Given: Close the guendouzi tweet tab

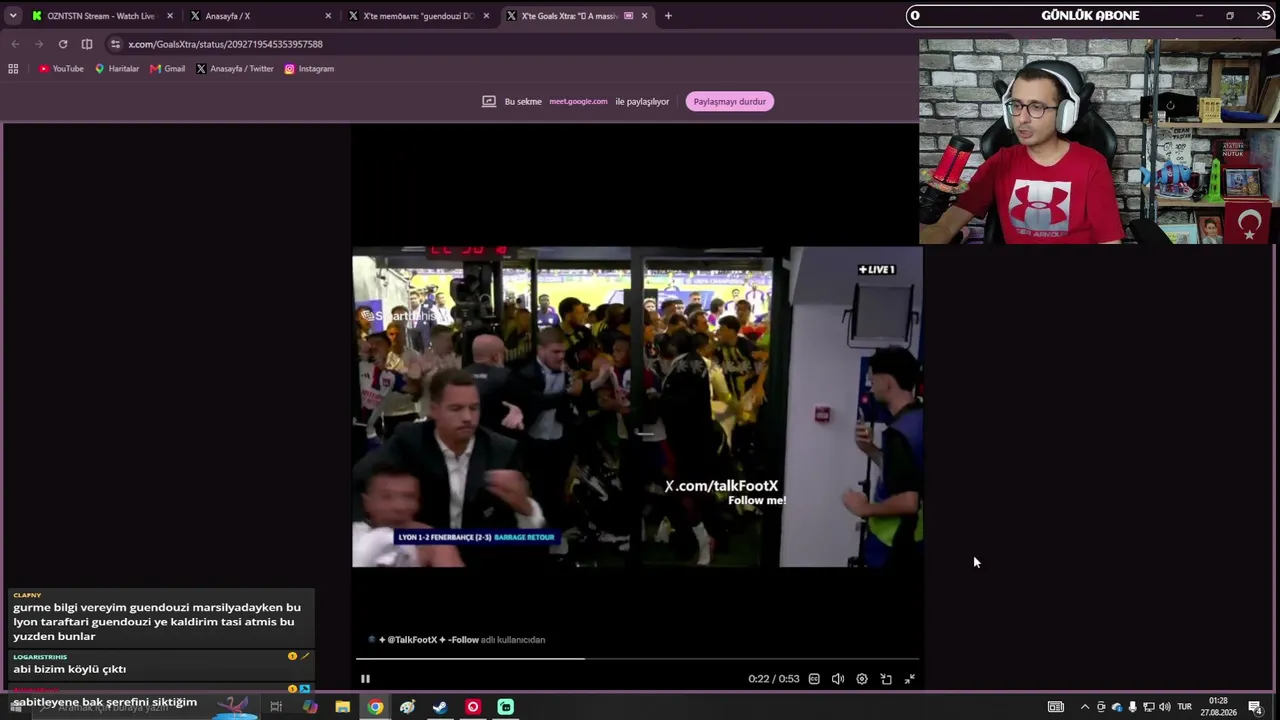Looking at the screenshot, I should point(486,16).
